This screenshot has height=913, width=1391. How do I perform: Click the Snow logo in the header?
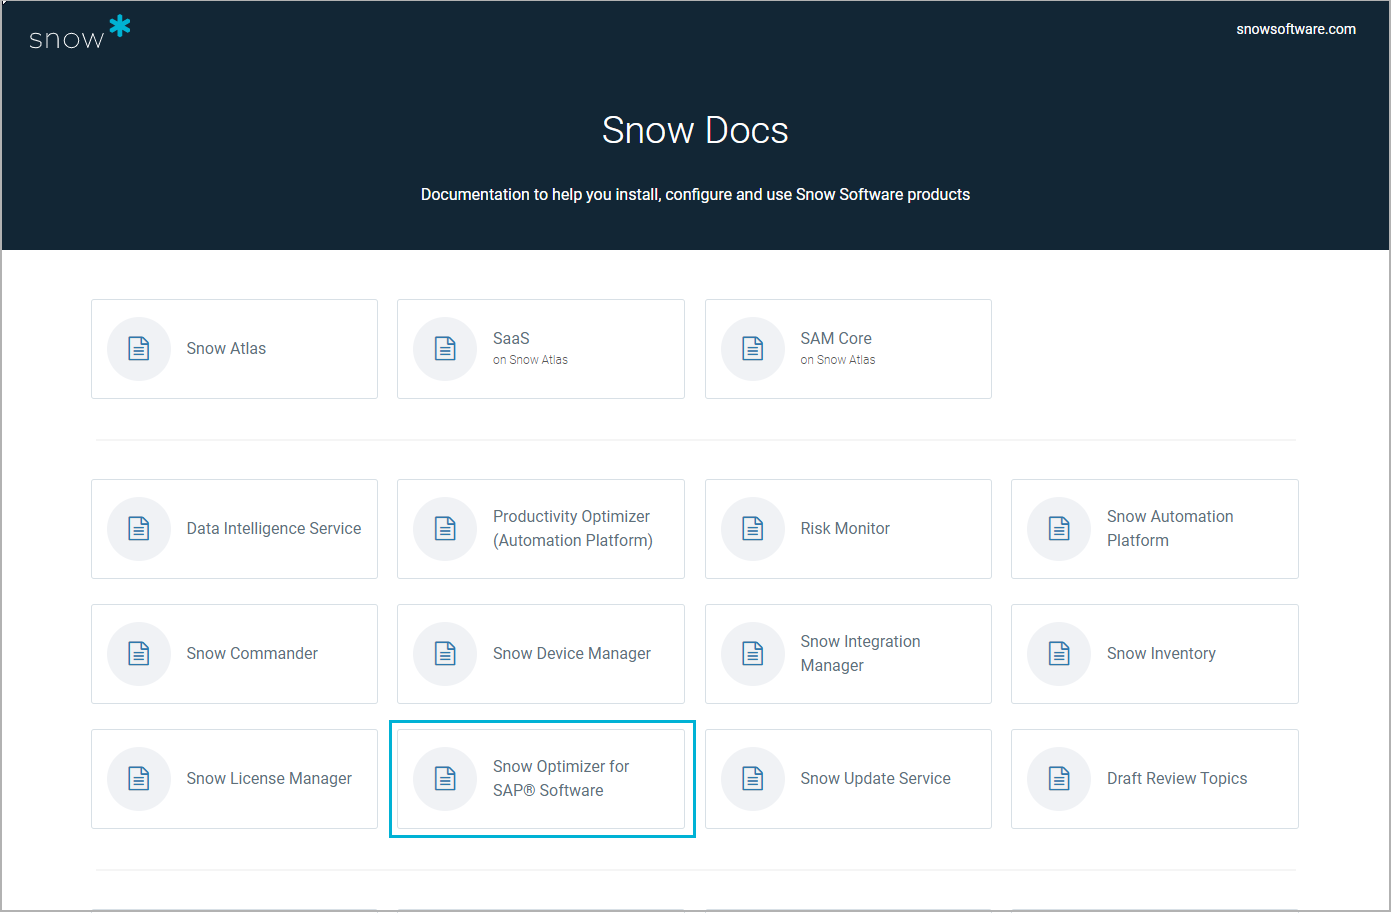pos(80,32)
